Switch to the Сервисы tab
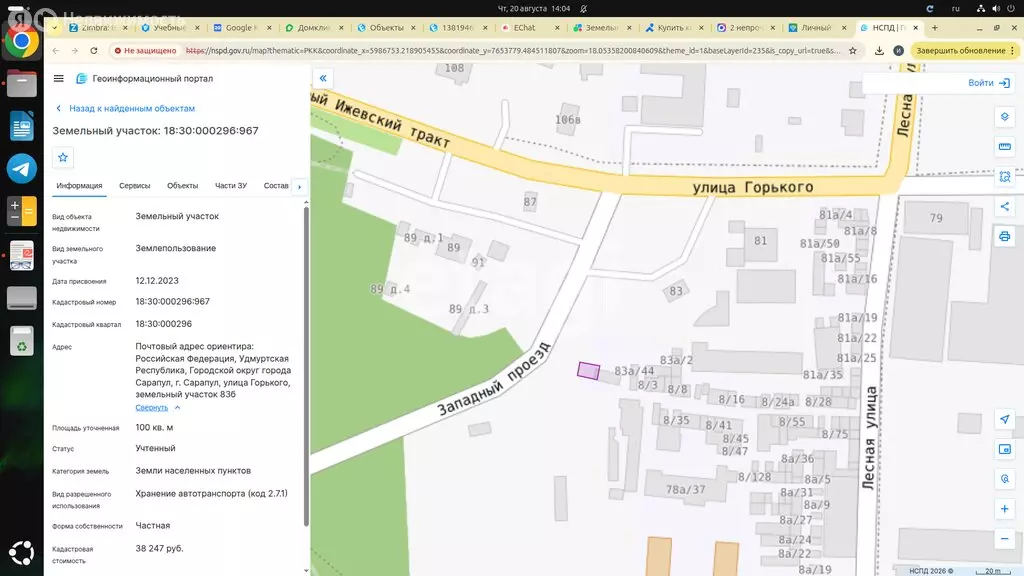This screenshot has width=1024, height=576. 135,186
